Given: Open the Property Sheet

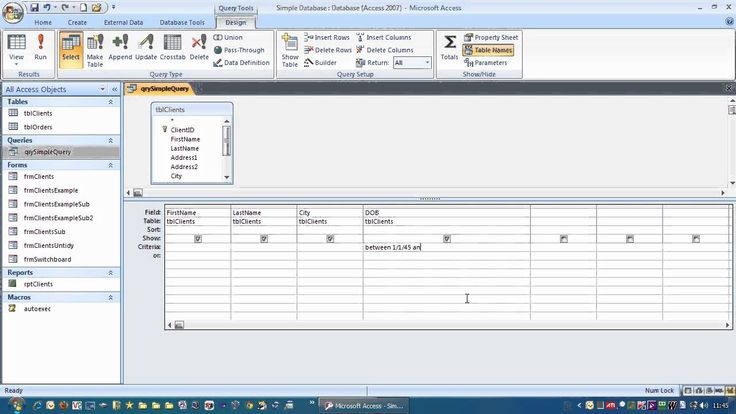Looking at the screenshot, I should click(x=491, y=37).
